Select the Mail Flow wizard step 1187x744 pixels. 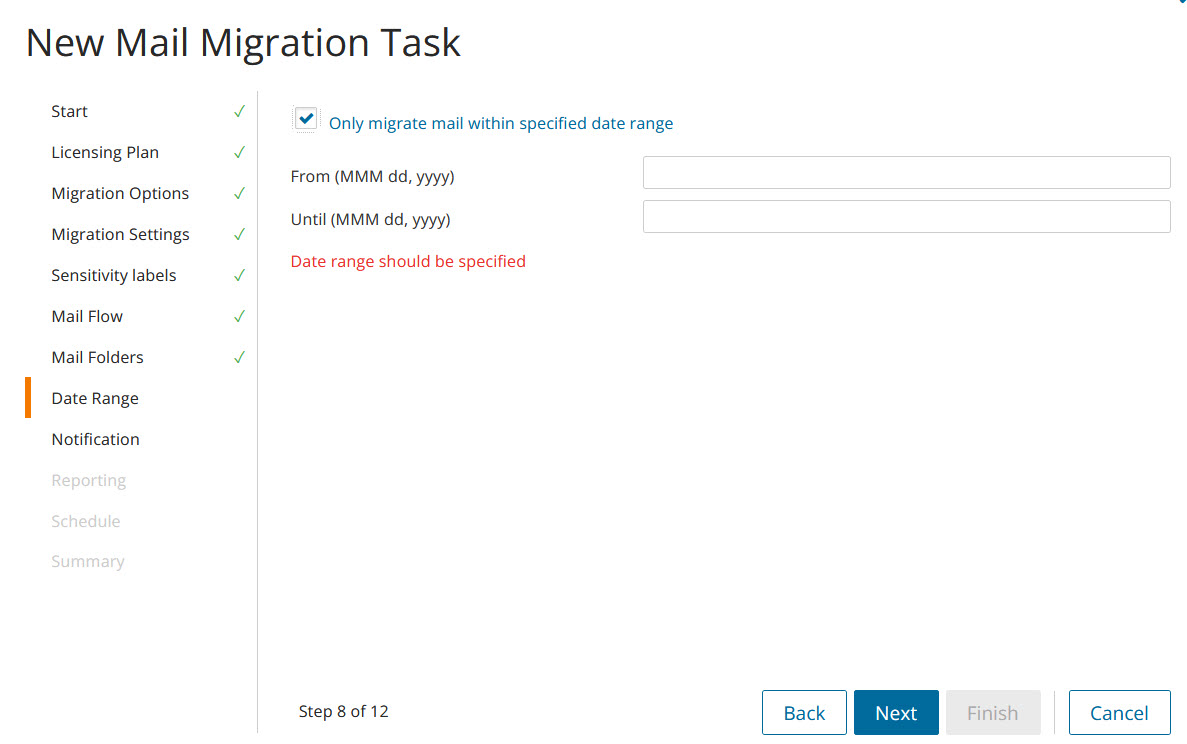click(x=87, y=316)
